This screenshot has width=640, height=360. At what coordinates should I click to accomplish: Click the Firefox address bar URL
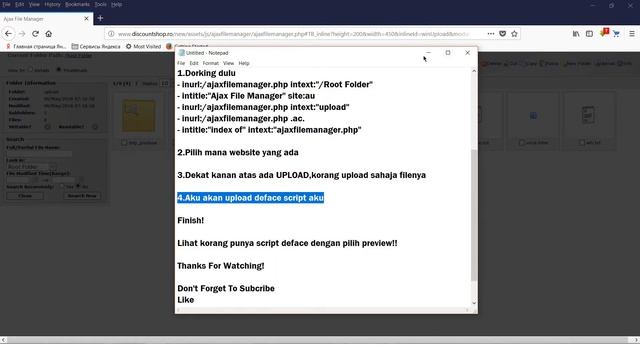[x=294, y=34]
